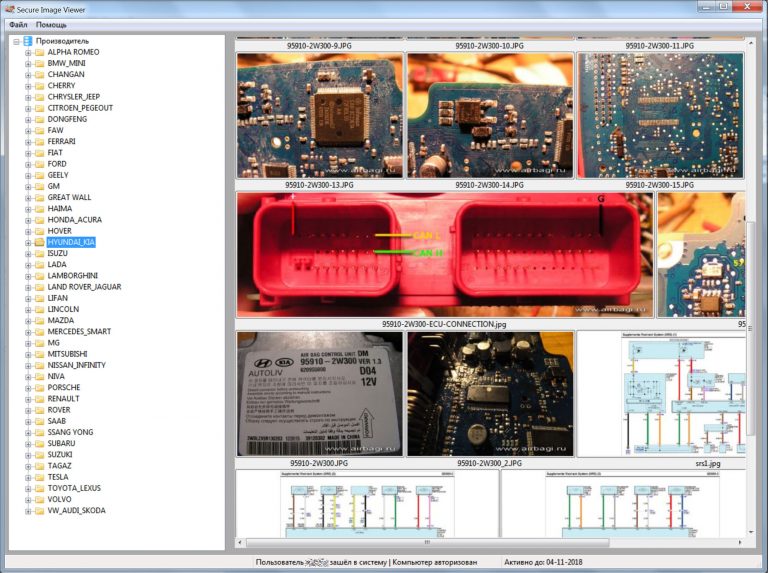Collapse the Производитель root node
The width and height of the screenshot is (768, 573).
point(16,41)
